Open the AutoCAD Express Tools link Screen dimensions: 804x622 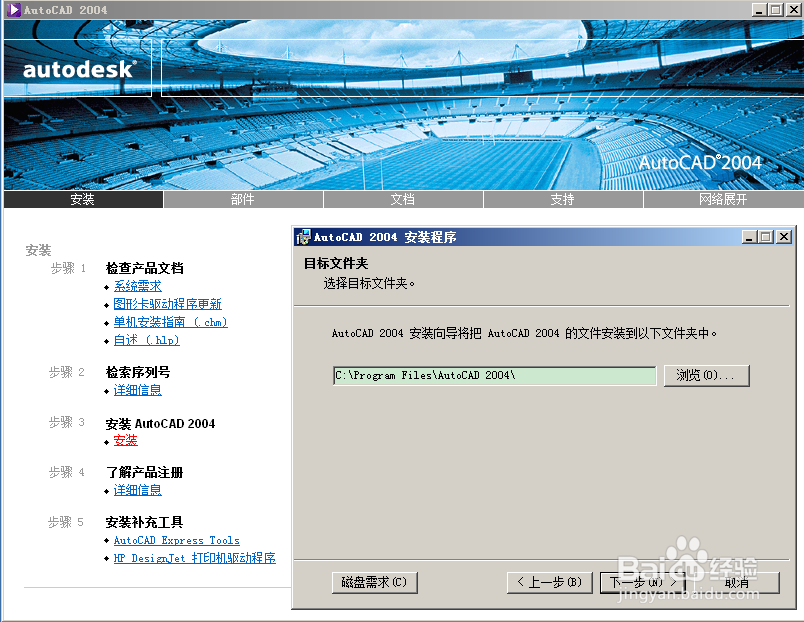(176, 540)
